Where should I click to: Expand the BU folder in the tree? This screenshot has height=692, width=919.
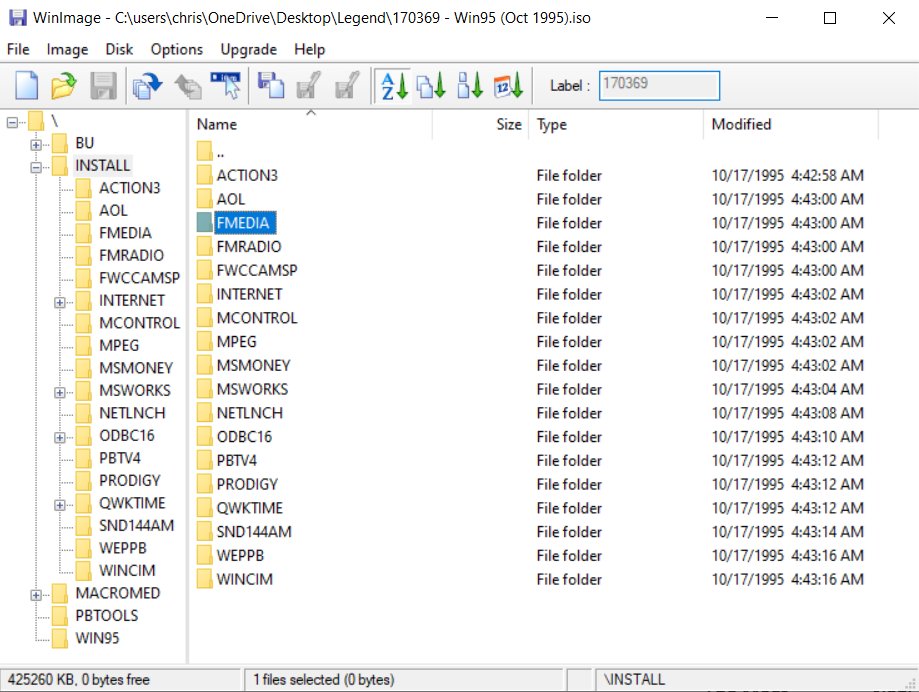click(x=36, y=144)
